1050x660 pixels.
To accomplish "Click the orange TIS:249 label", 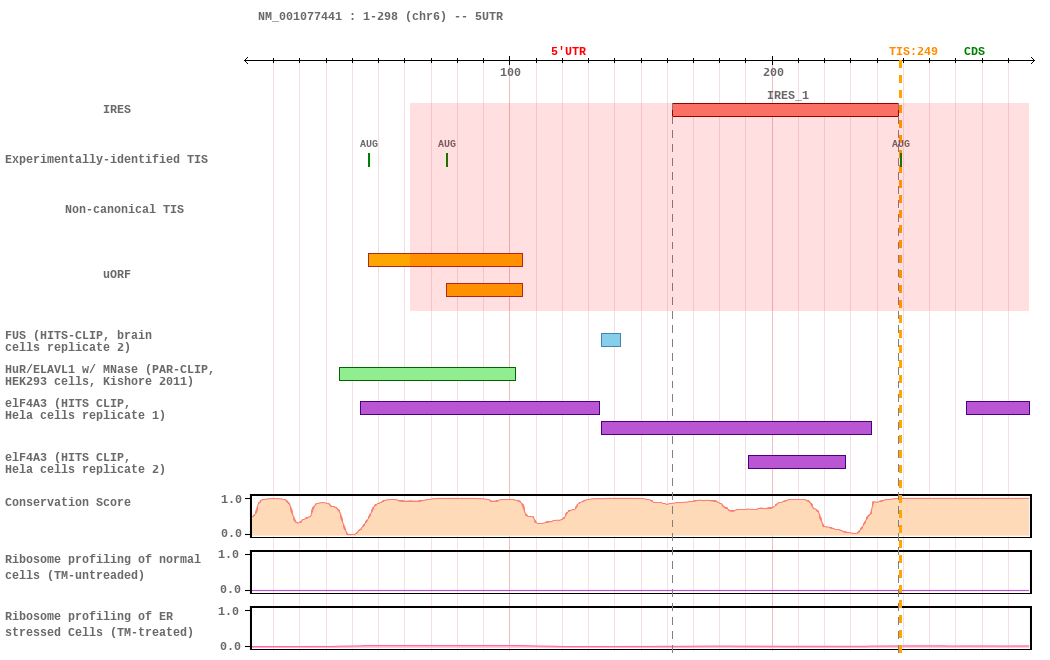I will coord(913,52).
